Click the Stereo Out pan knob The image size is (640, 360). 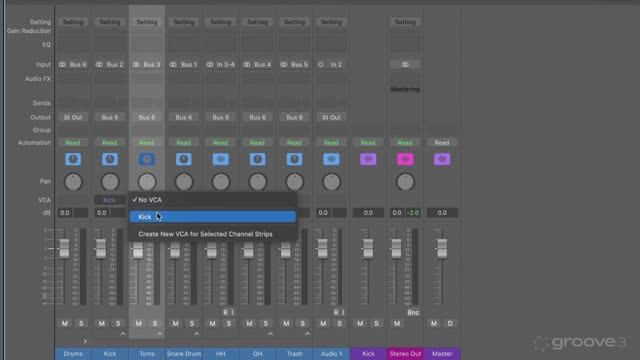pos(405,182)
